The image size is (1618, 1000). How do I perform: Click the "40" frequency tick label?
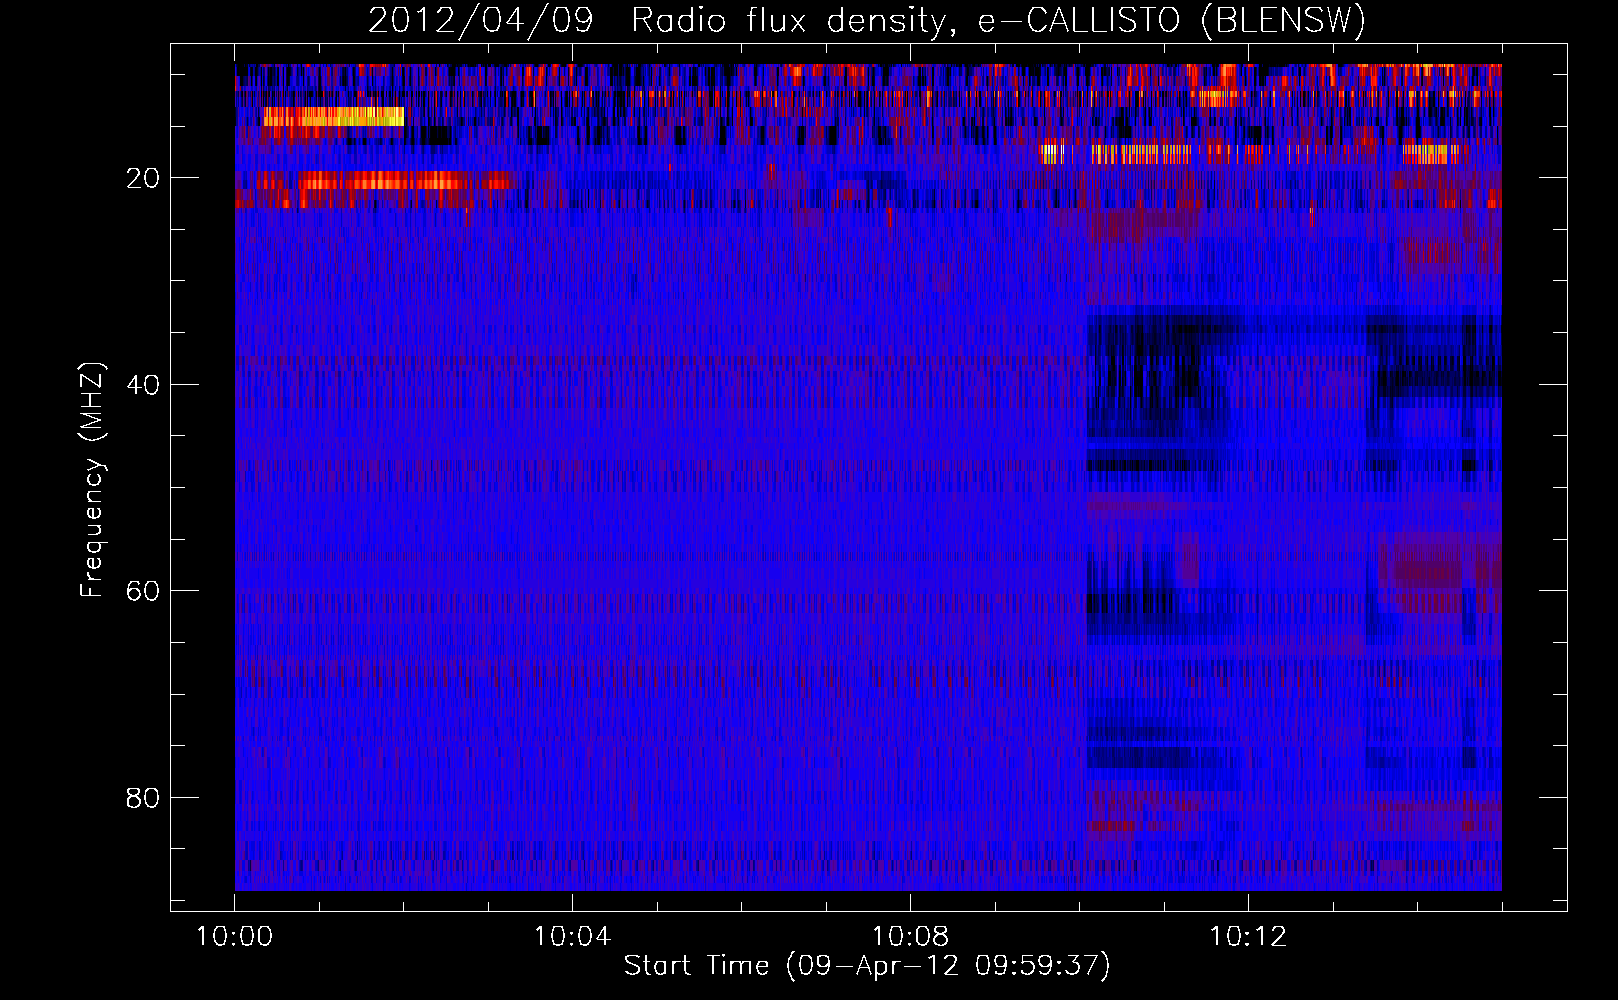point(143,384)
